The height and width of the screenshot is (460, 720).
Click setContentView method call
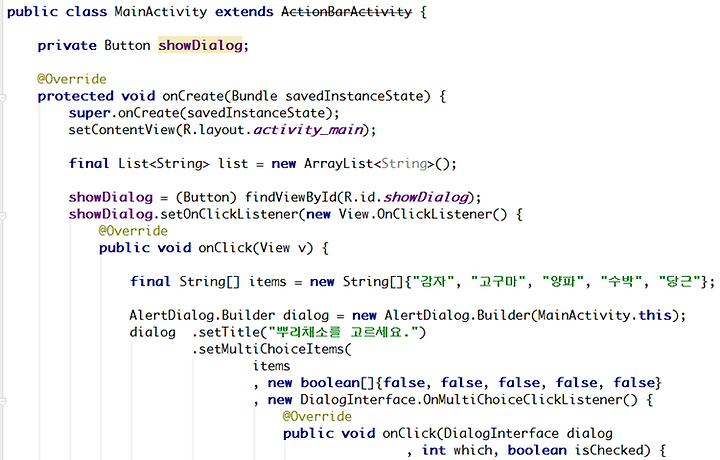point(122,130)
